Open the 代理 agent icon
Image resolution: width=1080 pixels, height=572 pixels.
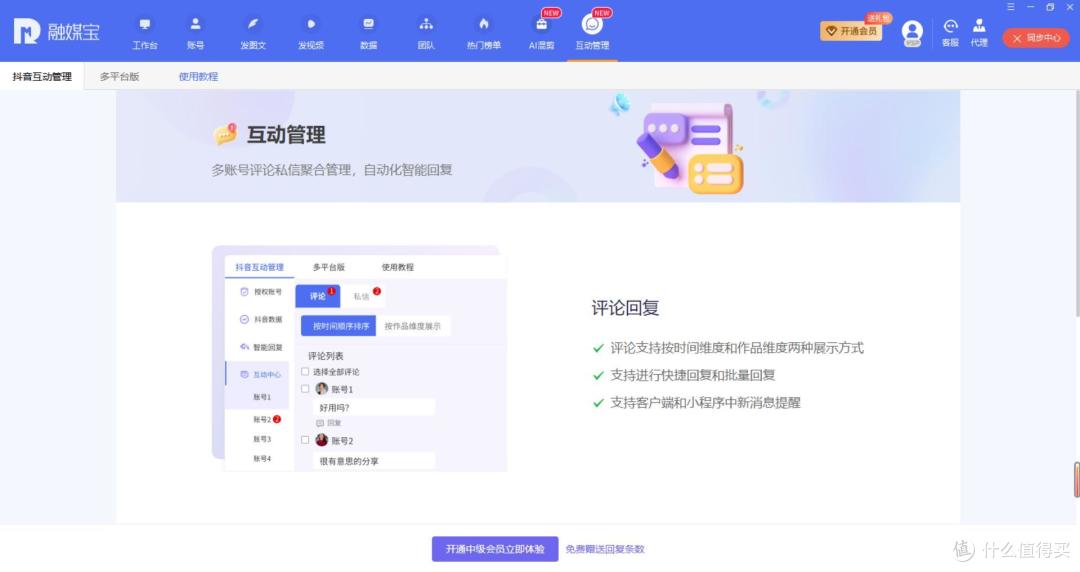pyautogui.click(x=979, y=33)
